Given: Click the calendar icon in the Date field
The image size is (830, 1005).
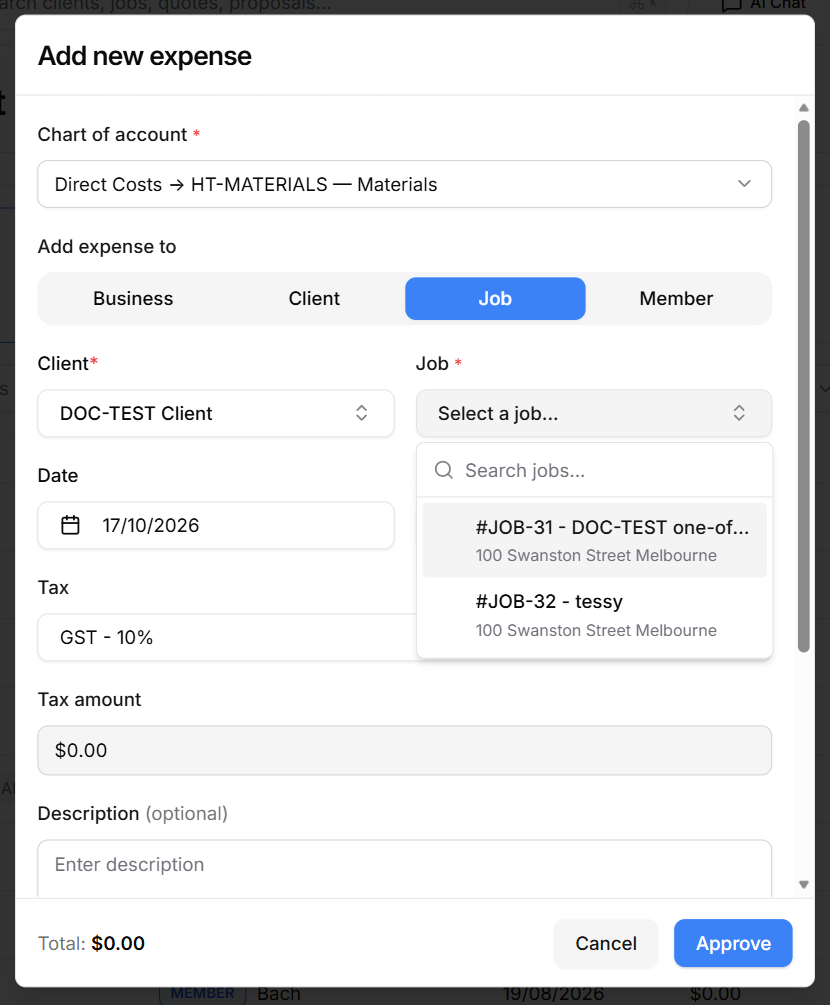Looking at the screenshot, I should click(71, 525).
